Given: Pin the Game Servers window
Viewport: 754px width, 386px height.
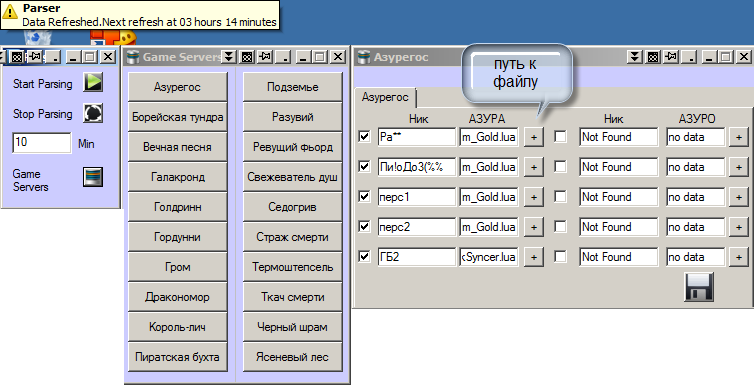Looking at the screenshot, I should pyautogui.click(x=264, y=57).
